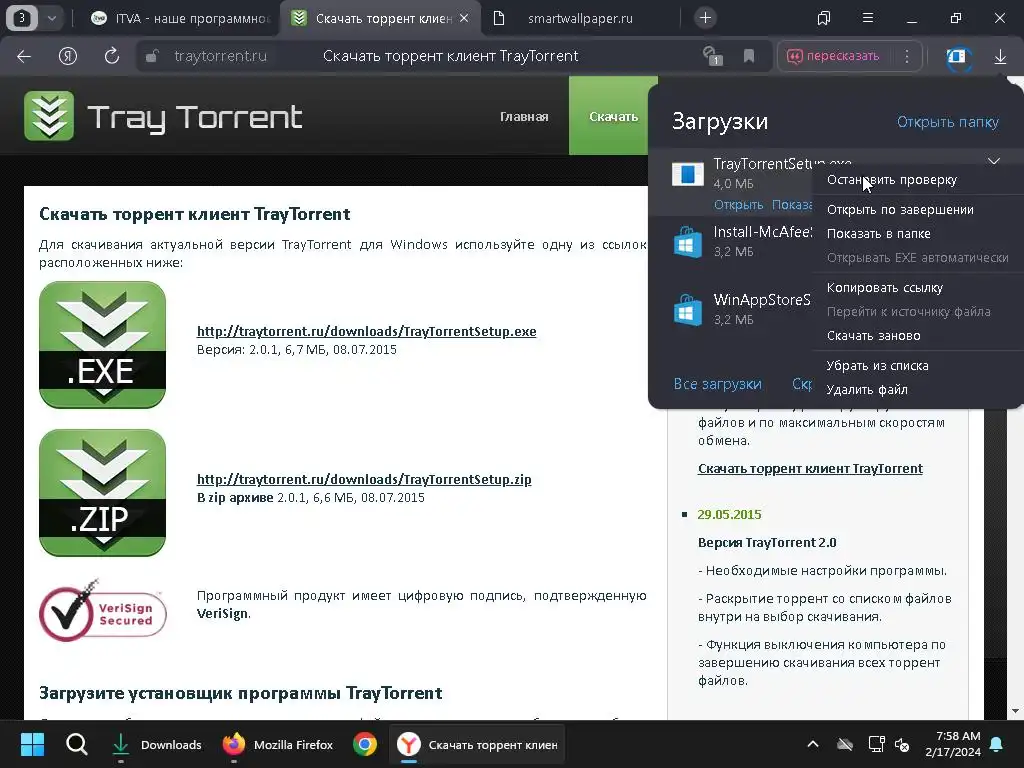The height and width of the screenshot is (768, 1024).
Task: Open the пересказать options three dots
Action: 906,56
